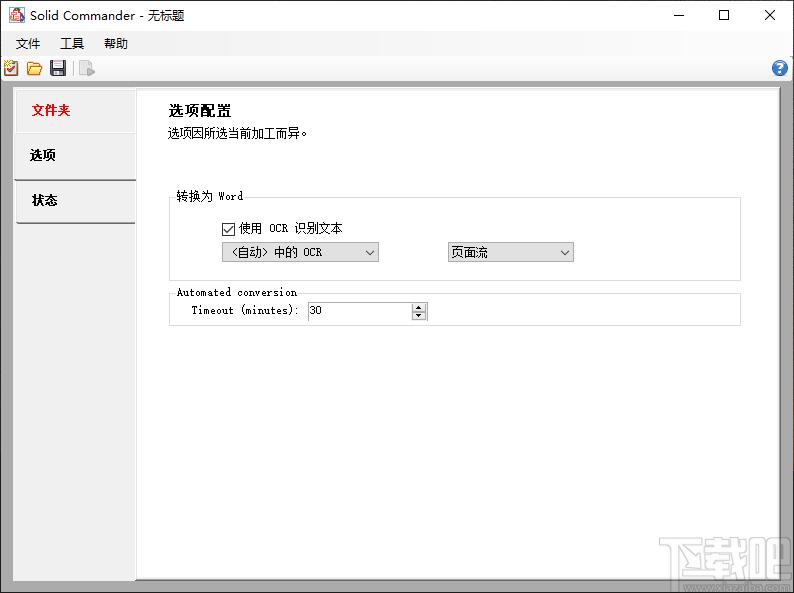Viewport: 794px width, 593px height.
Task: Open a file with the folder icon
Action: pyautogui.click(x=34, y=68)
